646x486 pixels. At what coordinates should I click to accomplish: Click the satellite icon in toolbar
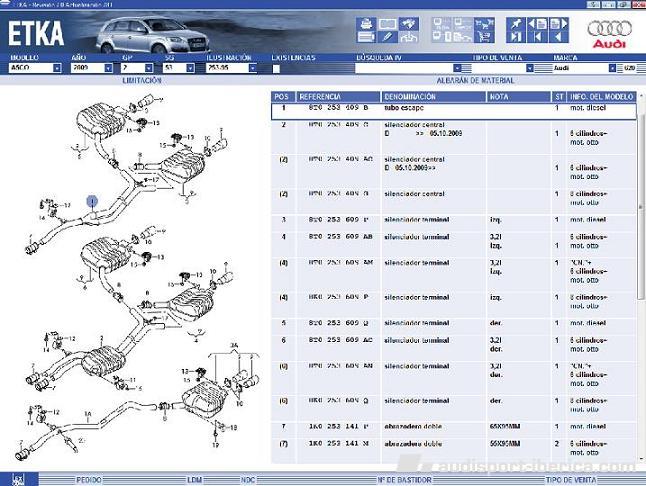point(409,23)
